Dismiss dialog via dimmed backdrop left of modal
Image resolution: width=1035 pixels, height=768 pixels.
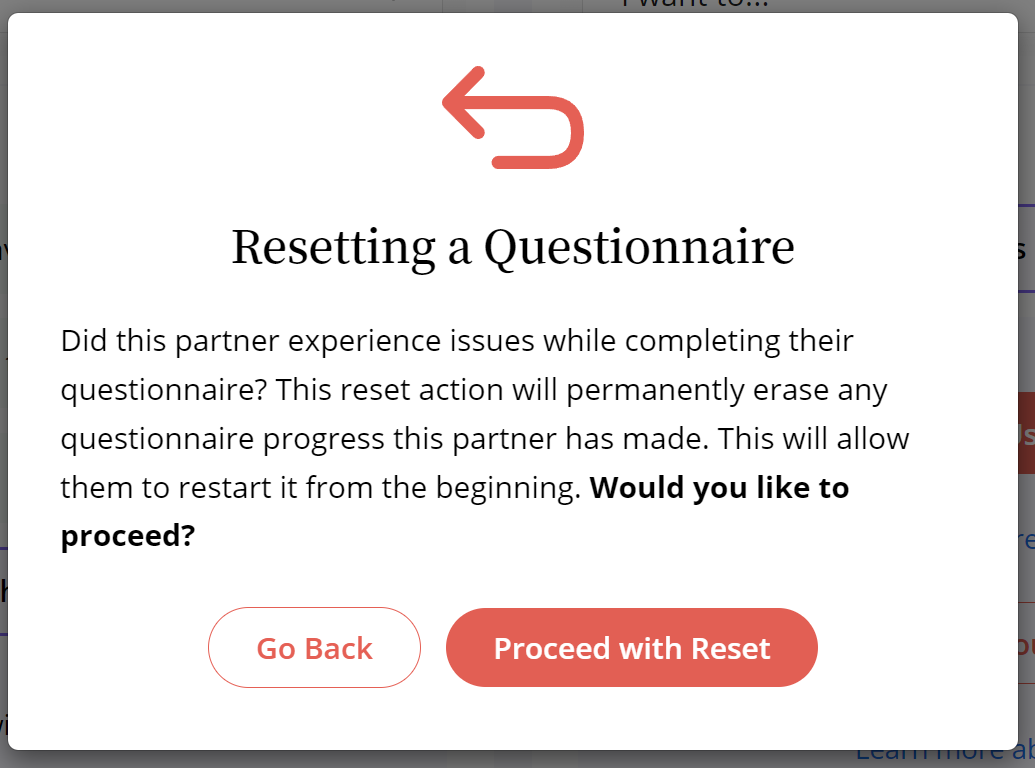click(x=3, y=396)
